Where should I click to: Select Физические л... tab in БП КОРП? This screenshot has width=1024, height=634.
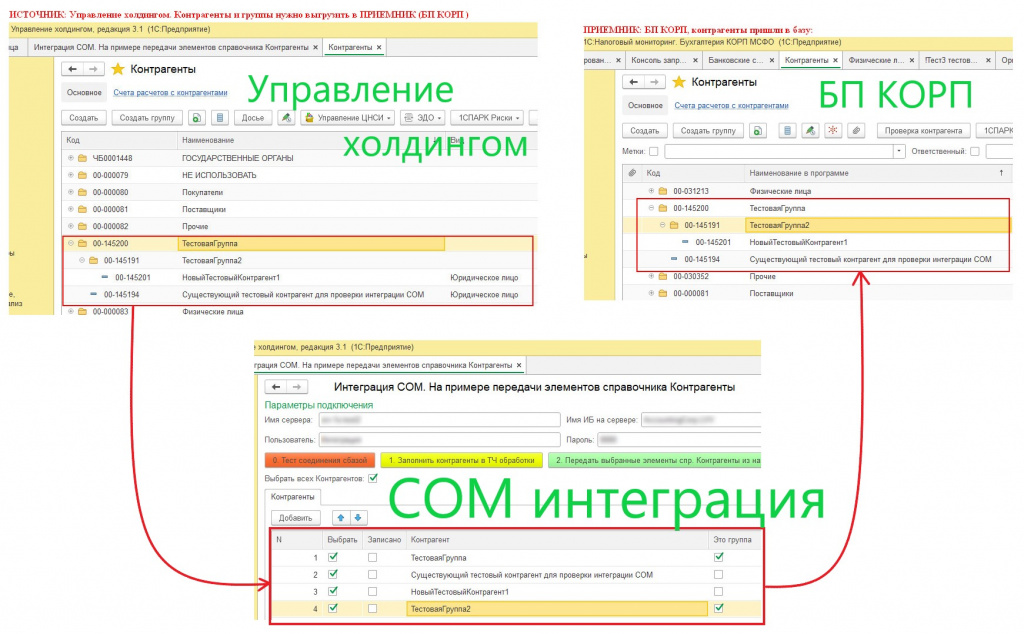pos(880,60)
